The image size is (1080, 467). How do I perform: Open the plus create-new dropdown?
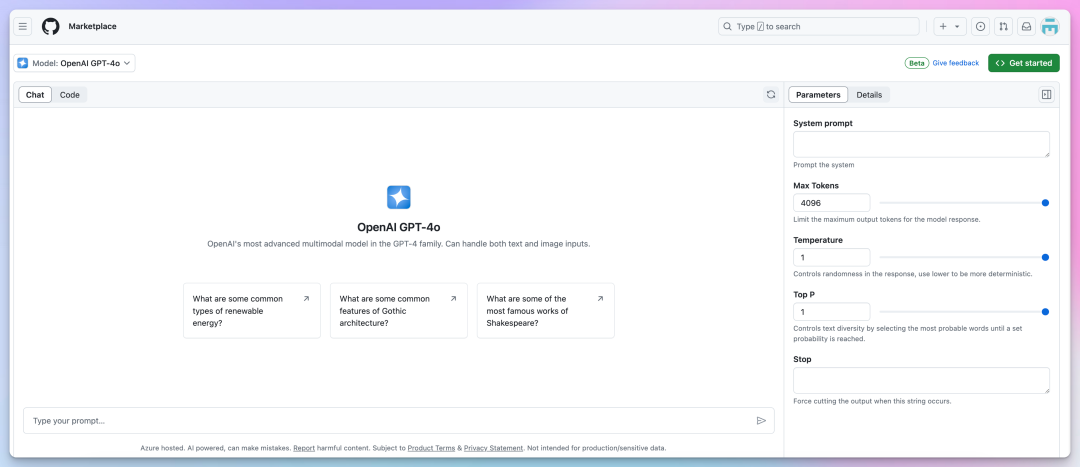tap(949, 27)
